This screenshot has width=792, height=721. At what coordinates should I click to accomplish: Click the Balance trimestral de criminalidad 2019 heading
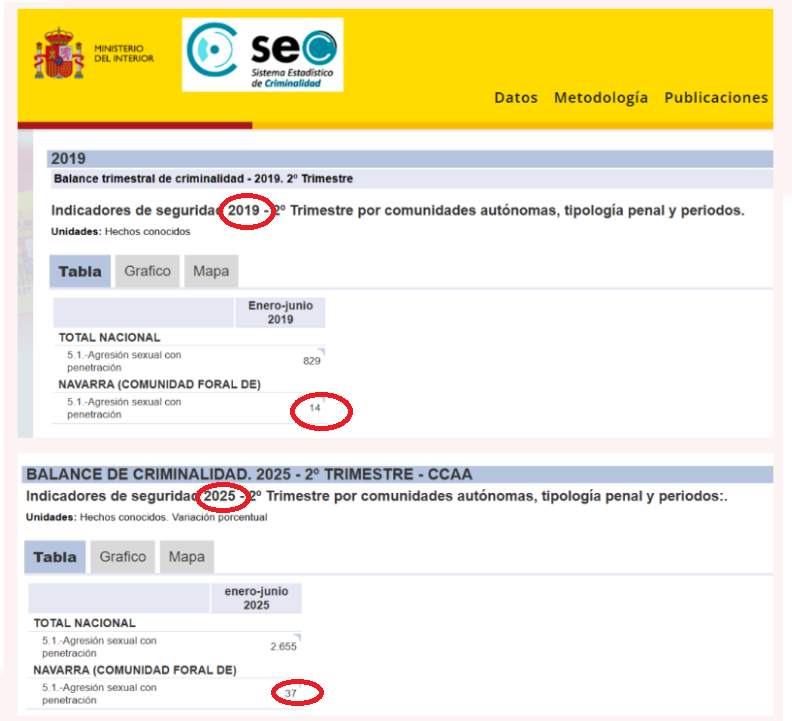[x=203, y=179]
